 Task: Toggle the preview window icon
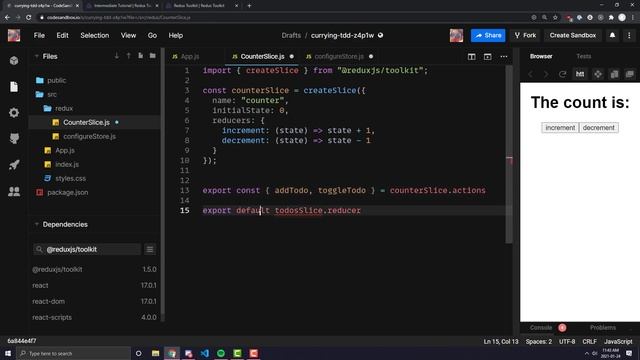(x=487, y=57)
